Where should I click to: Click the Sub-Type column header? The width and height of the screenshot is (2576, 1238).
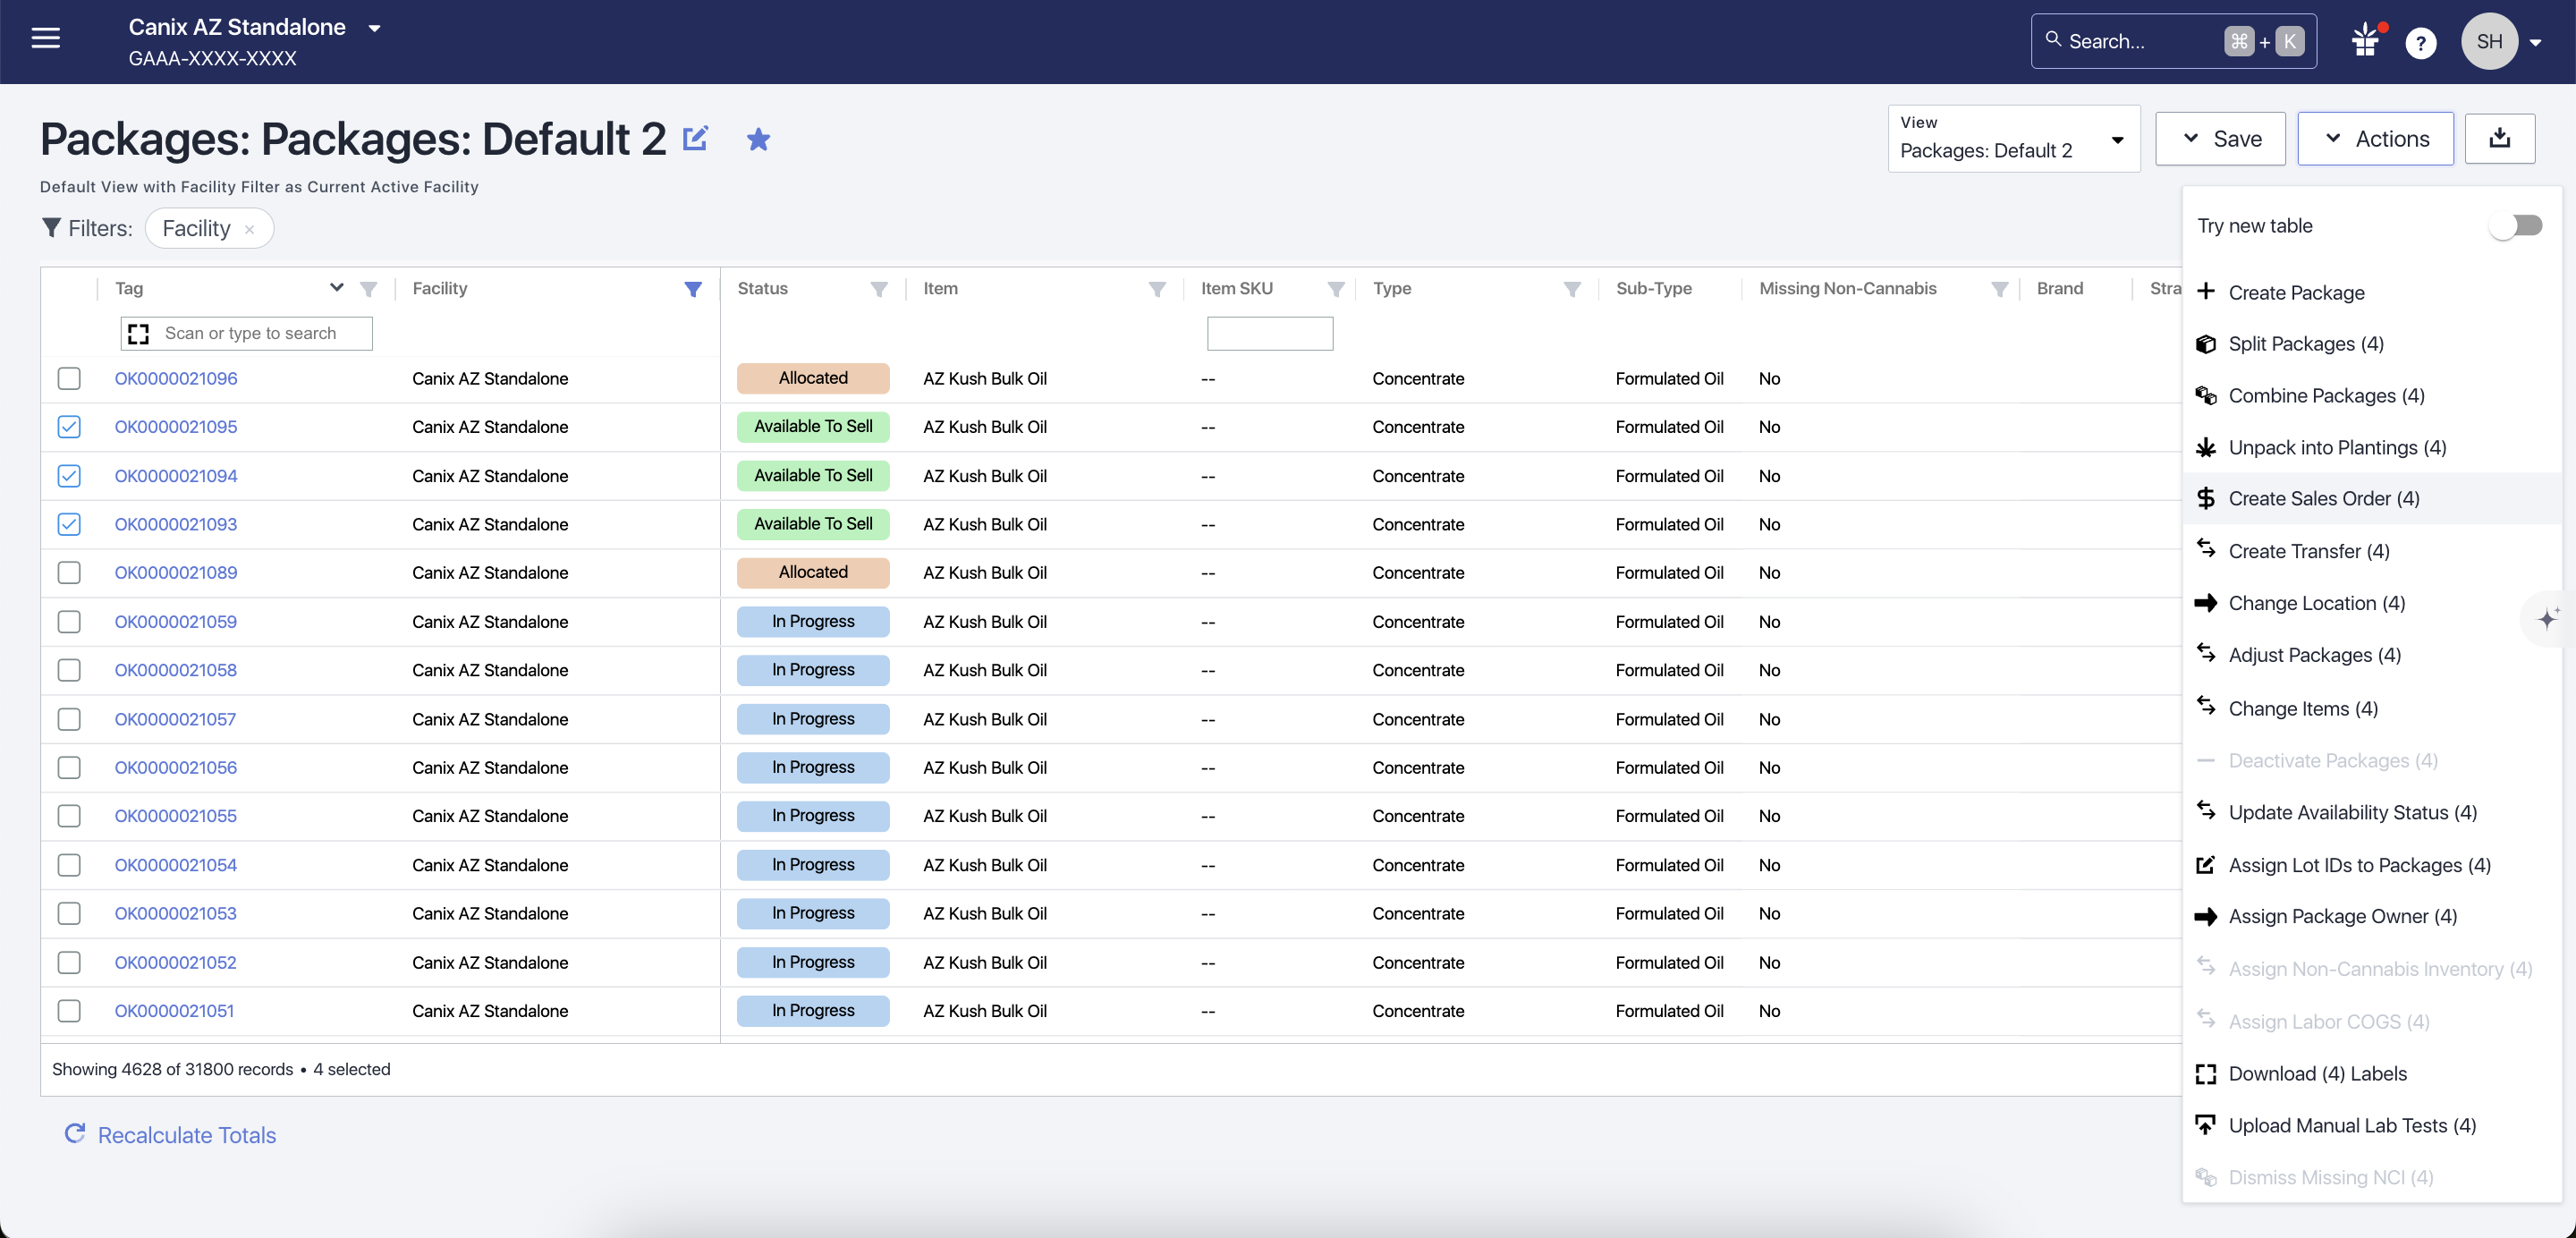[1654, 288]
